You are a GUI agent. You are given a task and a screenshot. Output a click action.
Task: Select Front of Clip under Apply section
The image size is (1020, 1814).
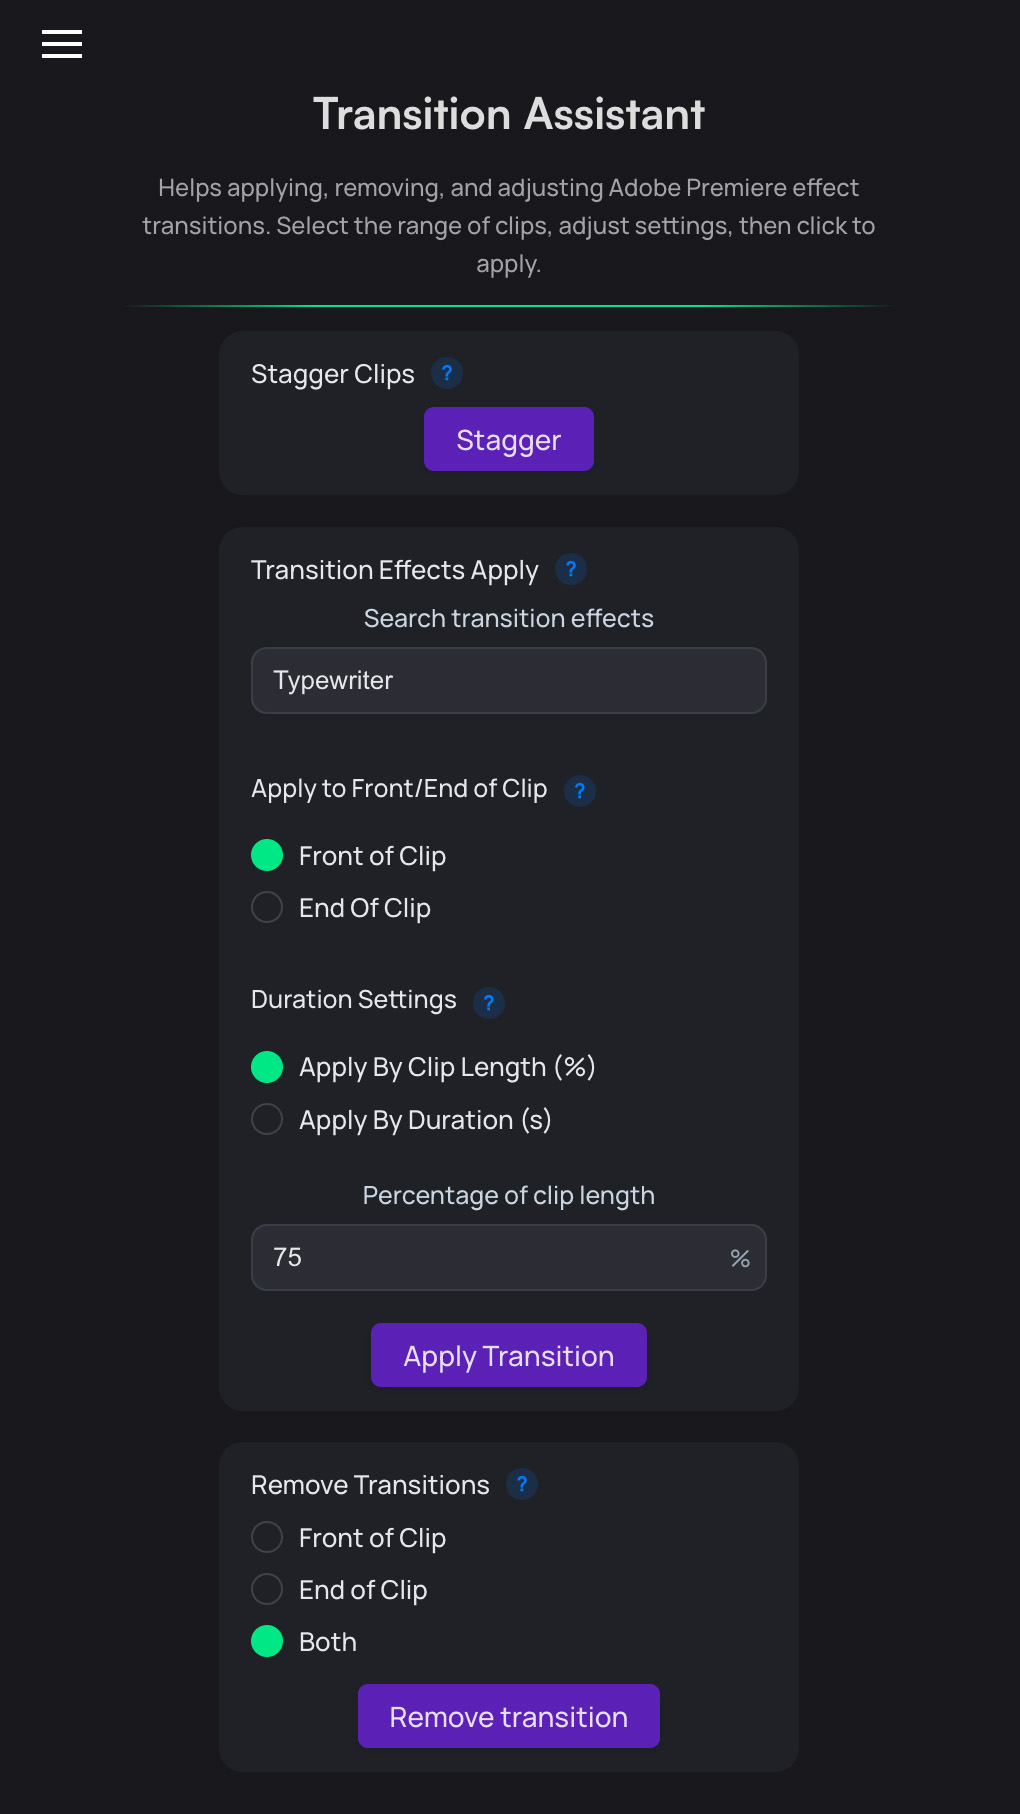[x=267, y=855]
